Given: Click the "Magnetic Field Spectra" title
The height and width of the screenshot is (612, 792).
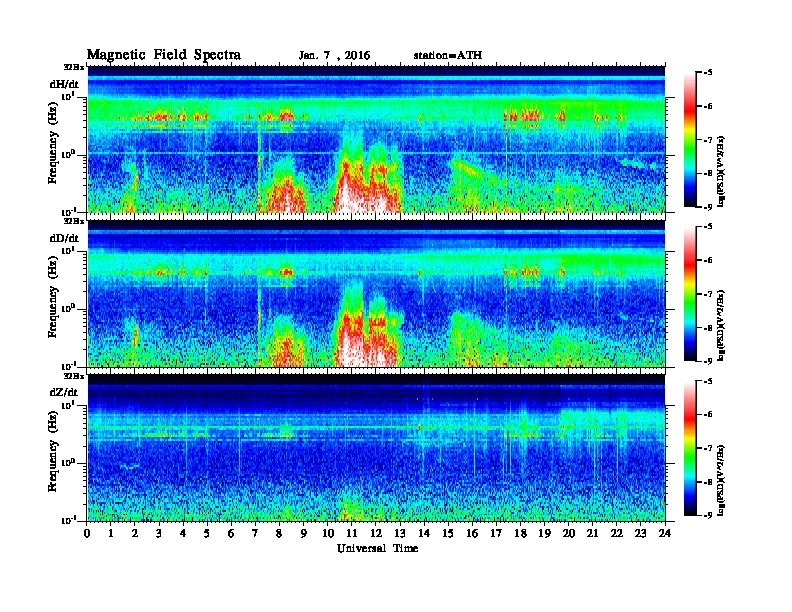Looking at the screenshot, I should point(164,55).
